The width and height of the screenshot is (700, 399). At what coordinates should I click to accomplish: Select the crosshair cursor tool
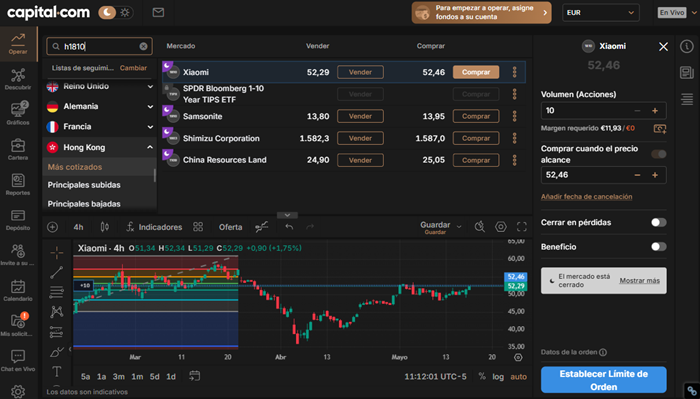point(57,253)
